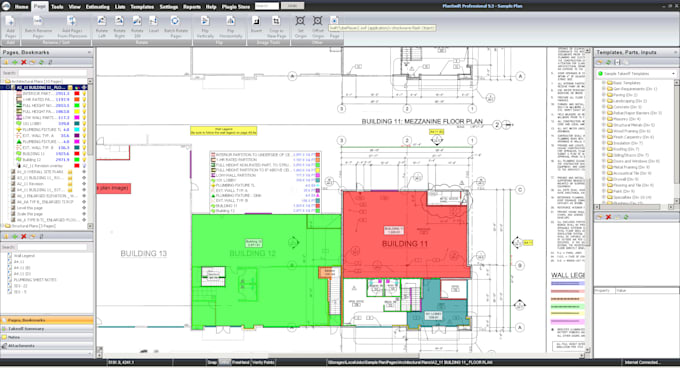Expand the Masonry (Div 4) folder
Image resolution: width=680 pixels, height=368 pixels.
[604, 119]
